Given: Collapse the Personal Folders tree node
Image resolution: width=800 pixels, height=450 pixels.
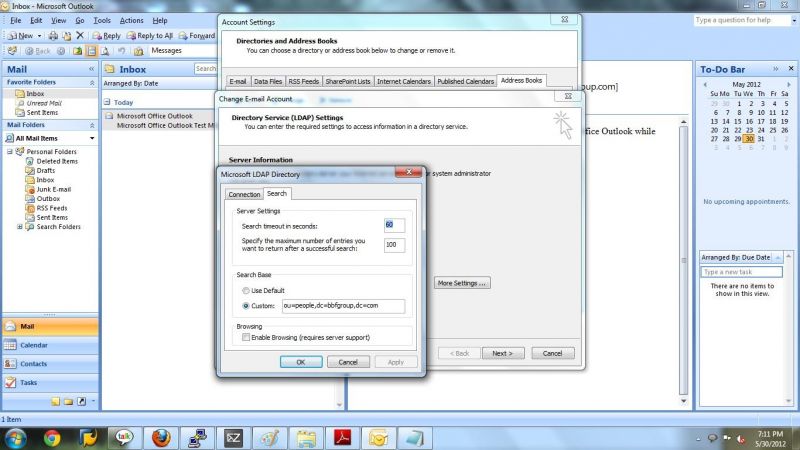Looking at the screenshot, I should [10, 152].
